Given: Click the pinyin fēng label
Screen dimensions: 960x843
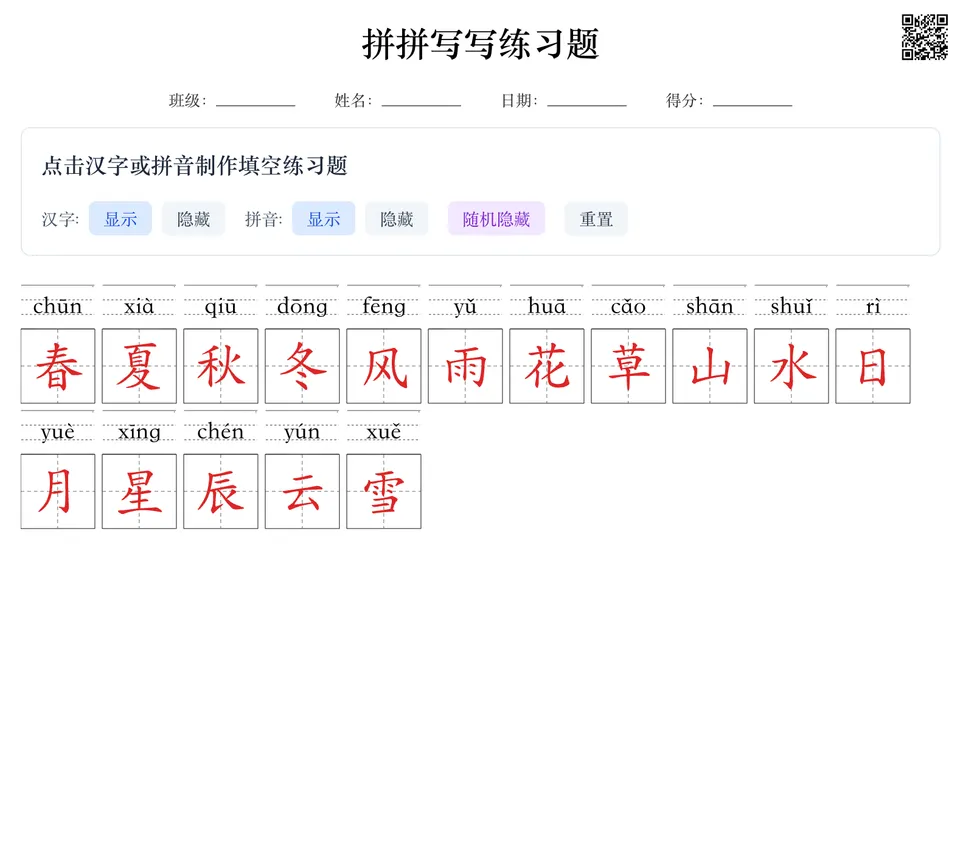Looking at the screenshot, I should click(384, 305).
